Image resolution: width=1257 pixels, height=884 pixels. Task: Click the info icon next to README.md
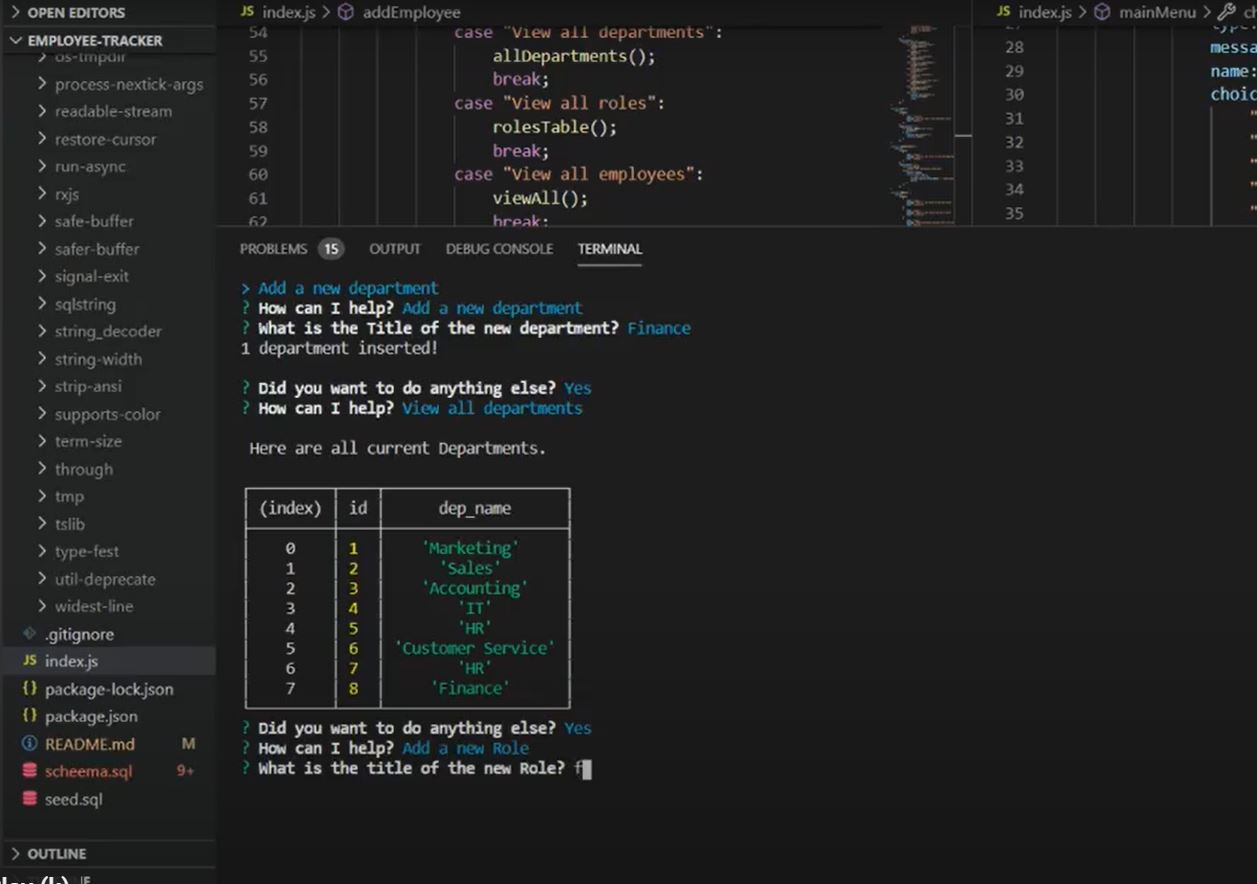click(x=29, y=744)
